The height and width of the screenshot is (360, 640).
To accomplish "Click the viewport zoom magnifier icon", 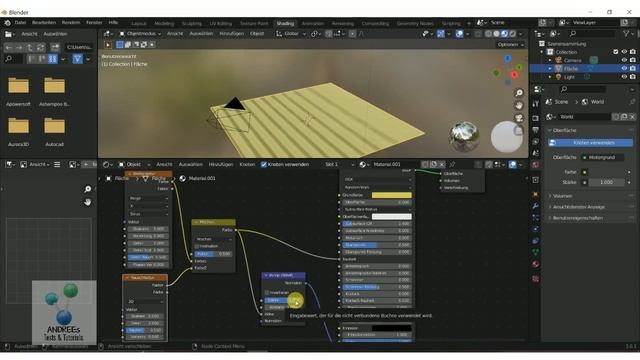I will coord(519,93).
